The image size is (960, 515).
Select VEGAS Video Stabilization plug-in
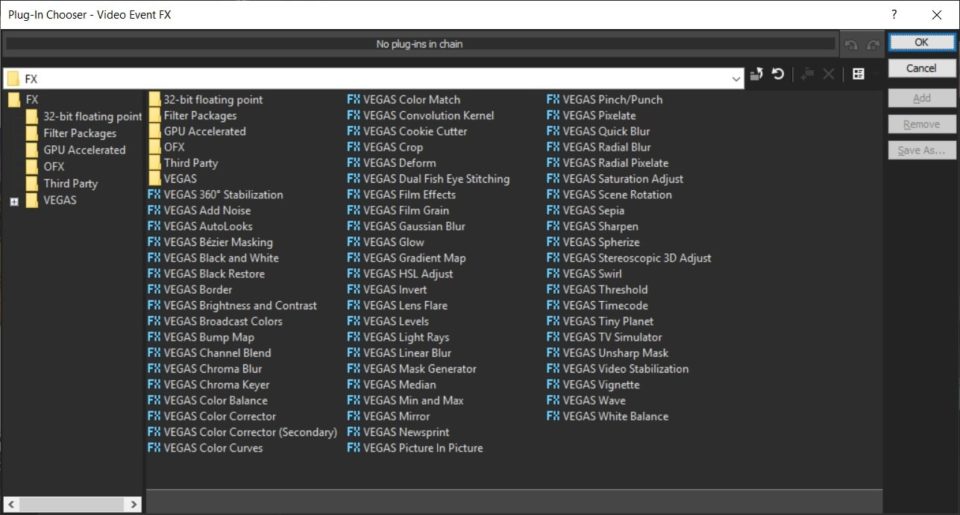[618, 369]
